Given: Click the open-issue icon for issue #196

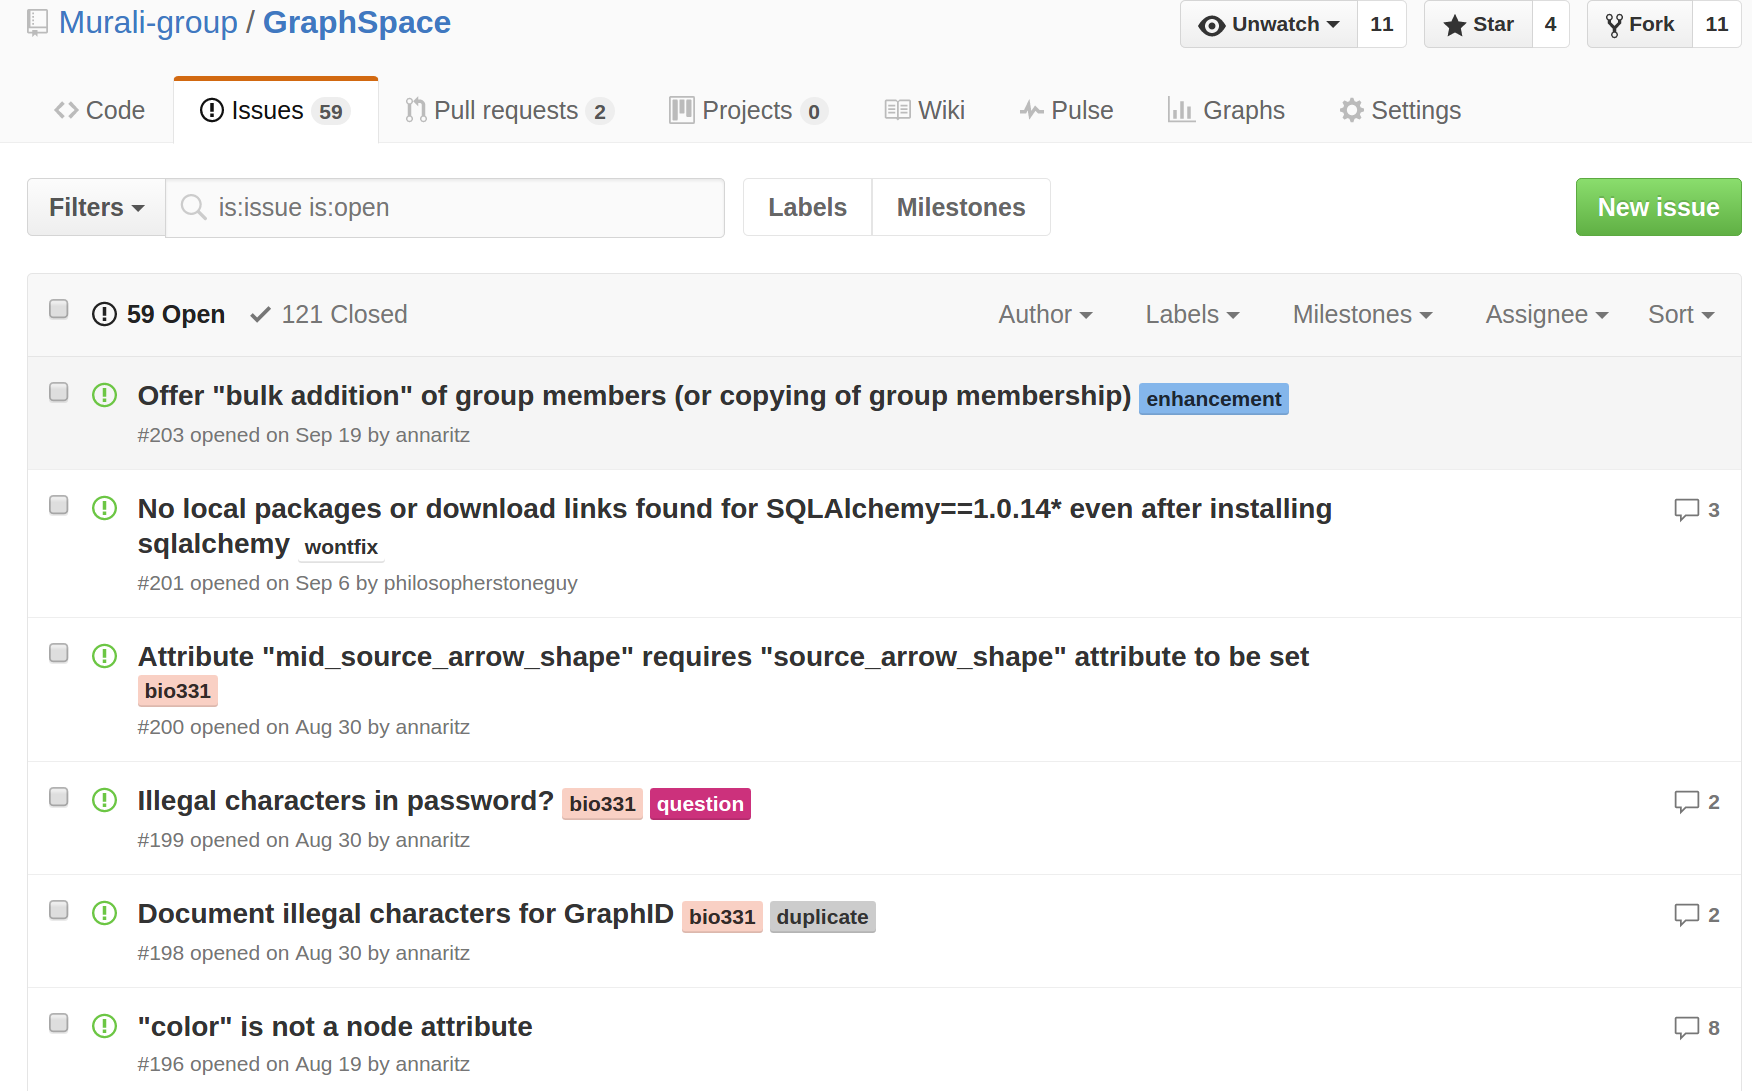Looking at the screenshot, I should point(104,1026).
